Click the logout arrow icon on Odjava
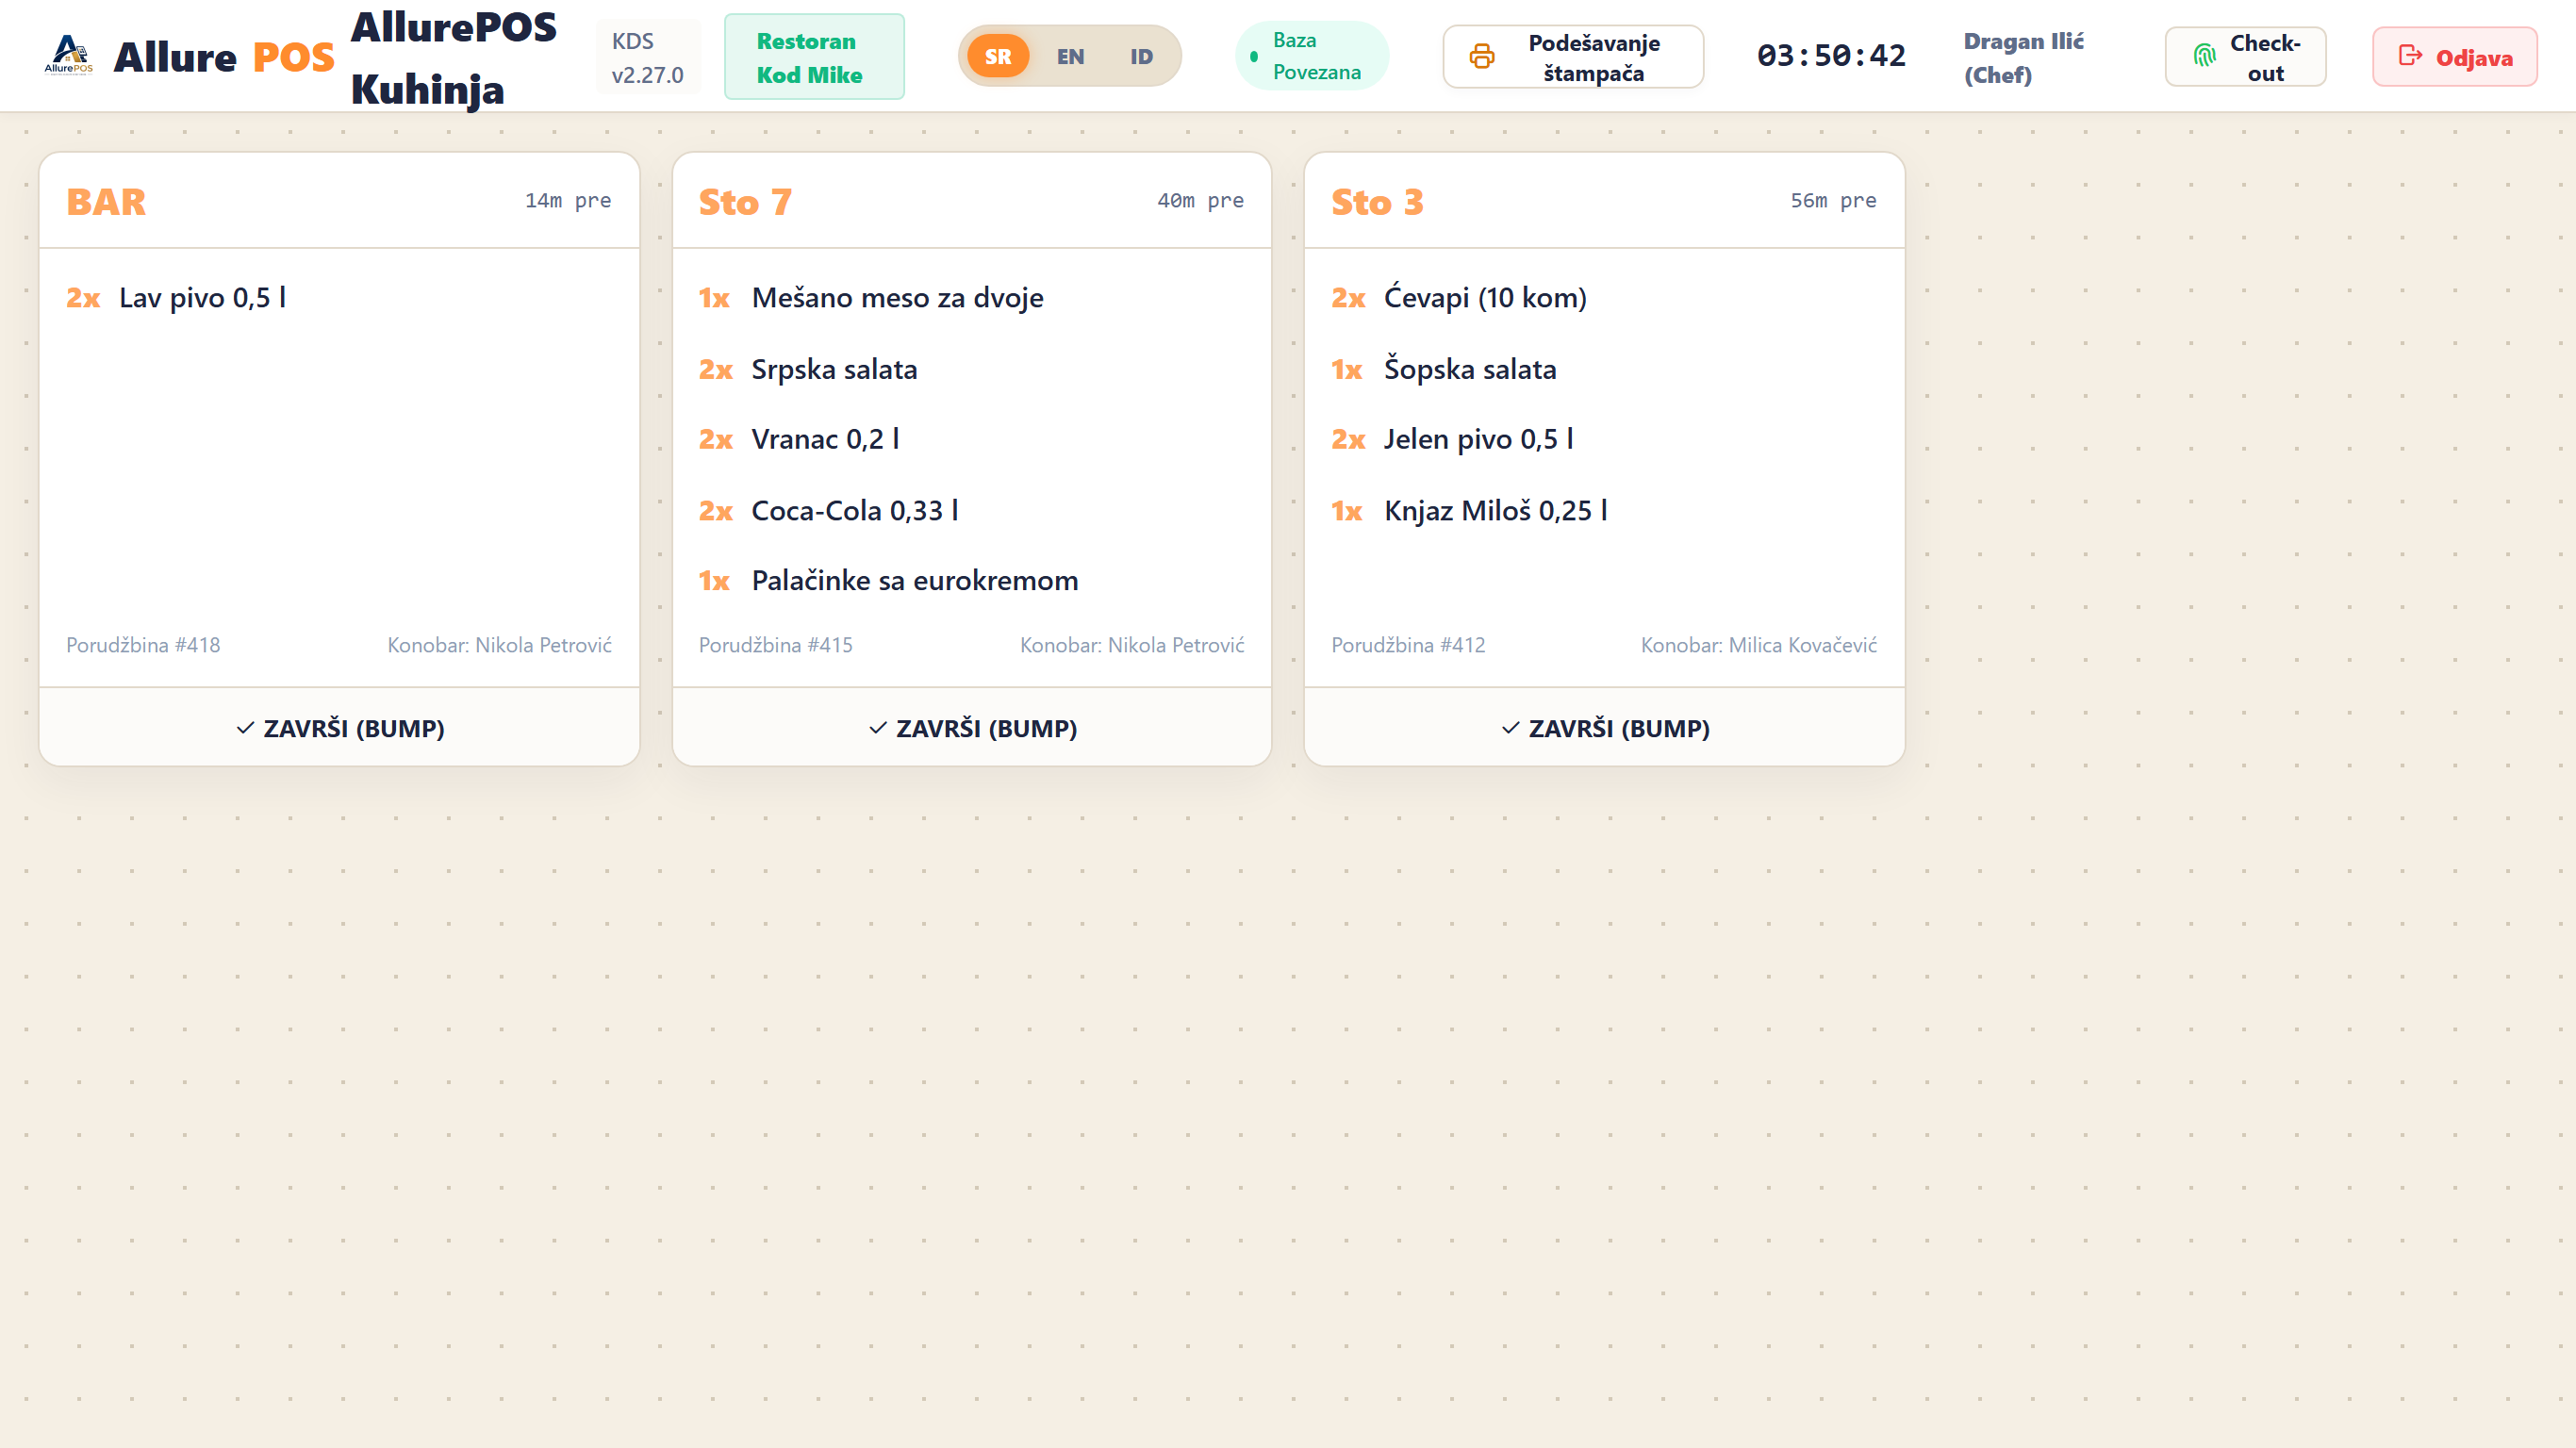This screenshot has width=2576, height=1448. click(x=2410, y=56)
